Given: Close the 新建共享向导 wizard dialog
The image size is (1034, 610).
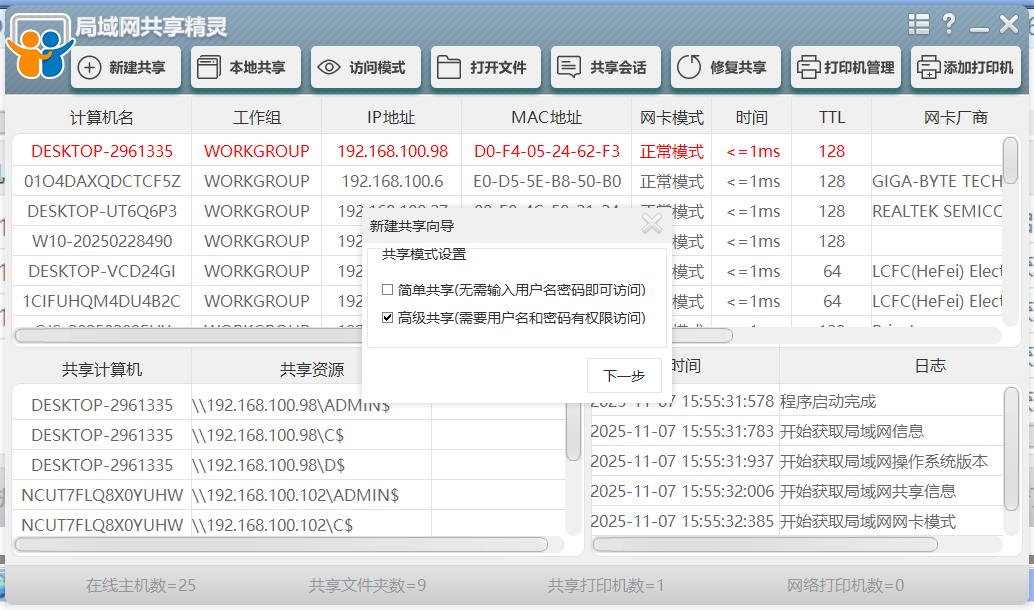Looking at the screenshot, I should [x=651, y=224].
